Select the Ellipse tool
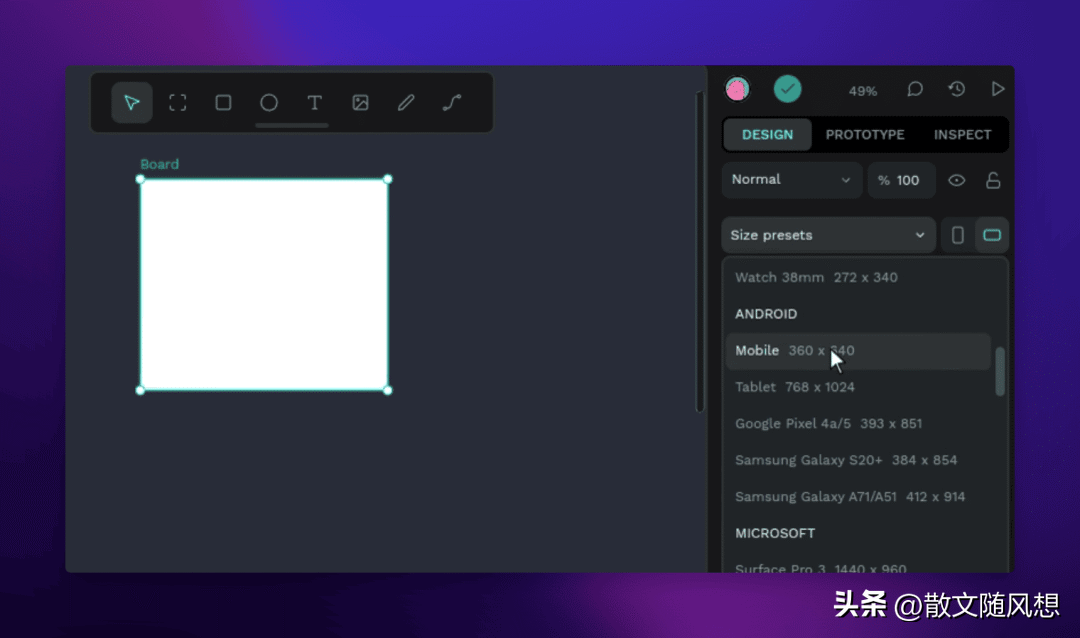Screen dimensions: 1080x638 click(269, 103)
